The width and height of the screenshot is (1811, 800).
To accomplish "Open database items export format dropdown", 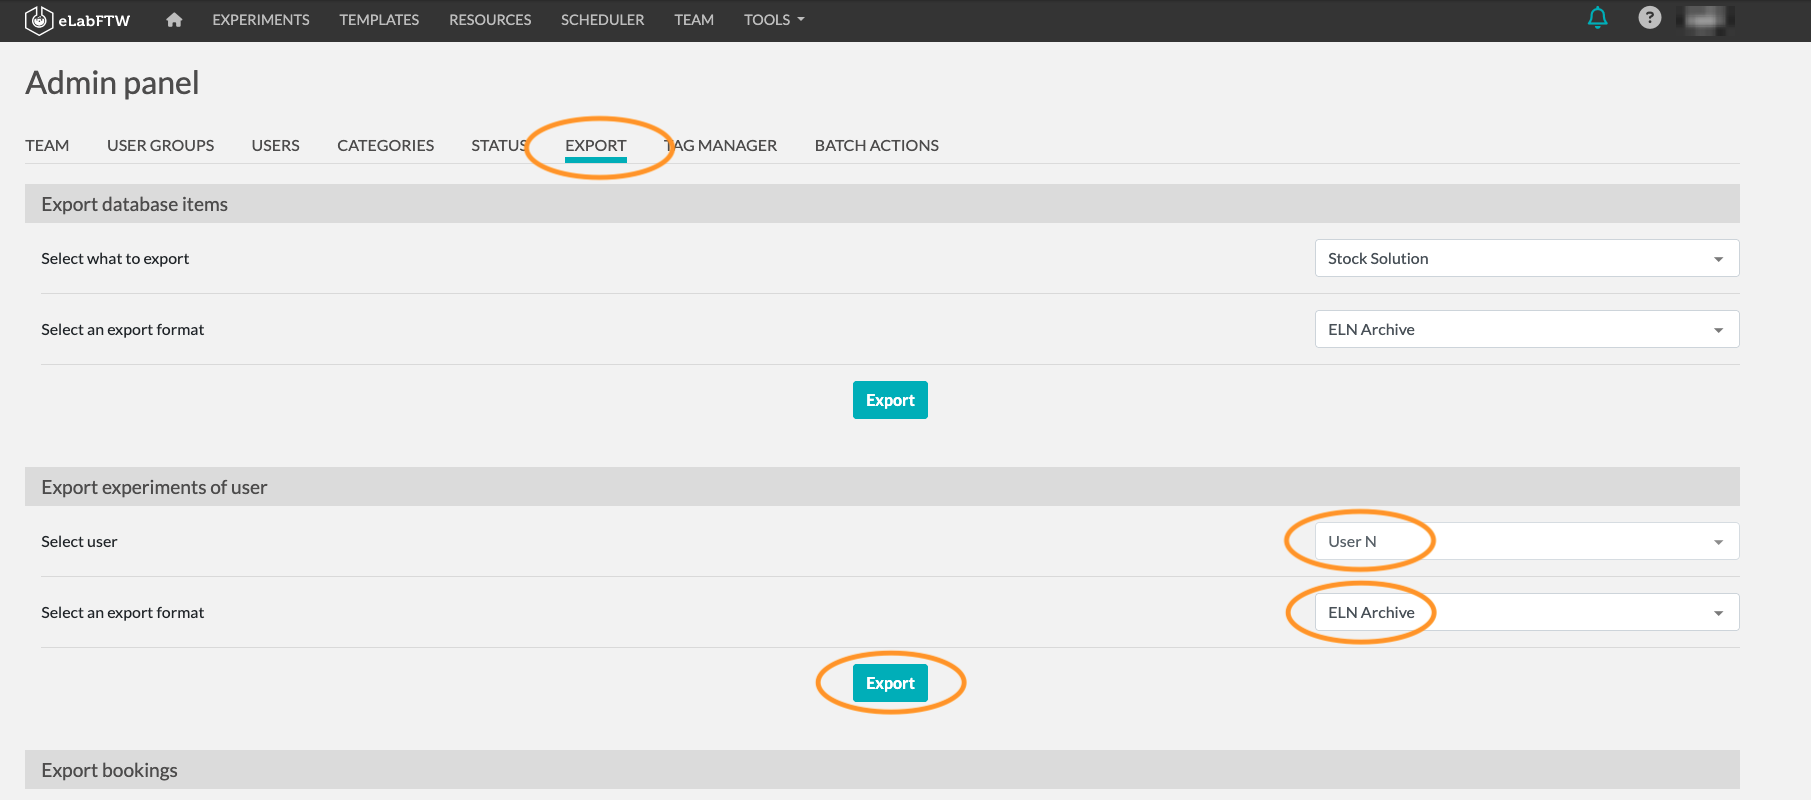I will (x=1527, y=329).
